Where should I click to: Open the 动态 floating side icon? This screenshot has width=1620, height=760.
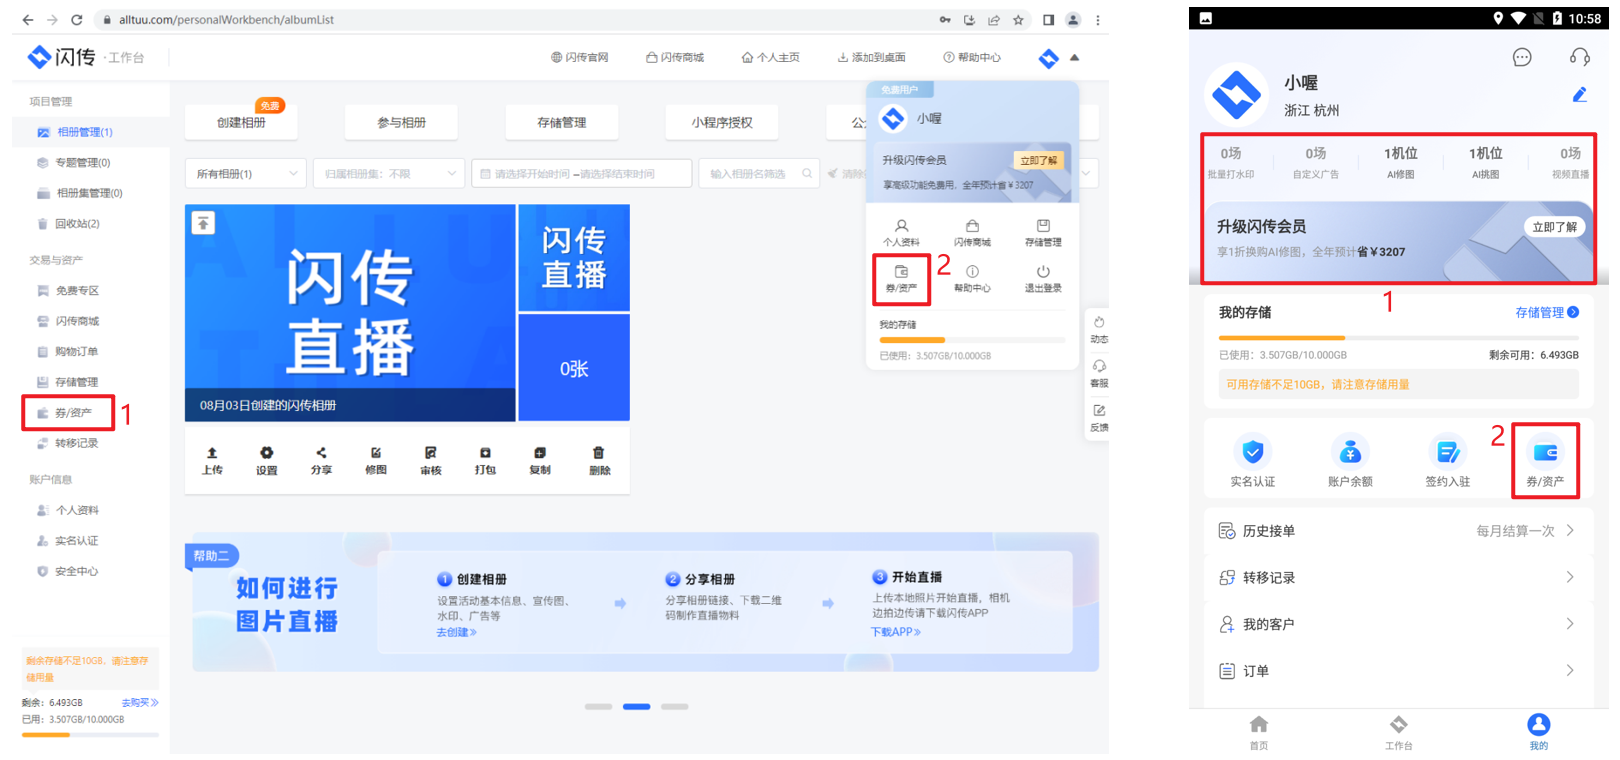click(1099, 323)
